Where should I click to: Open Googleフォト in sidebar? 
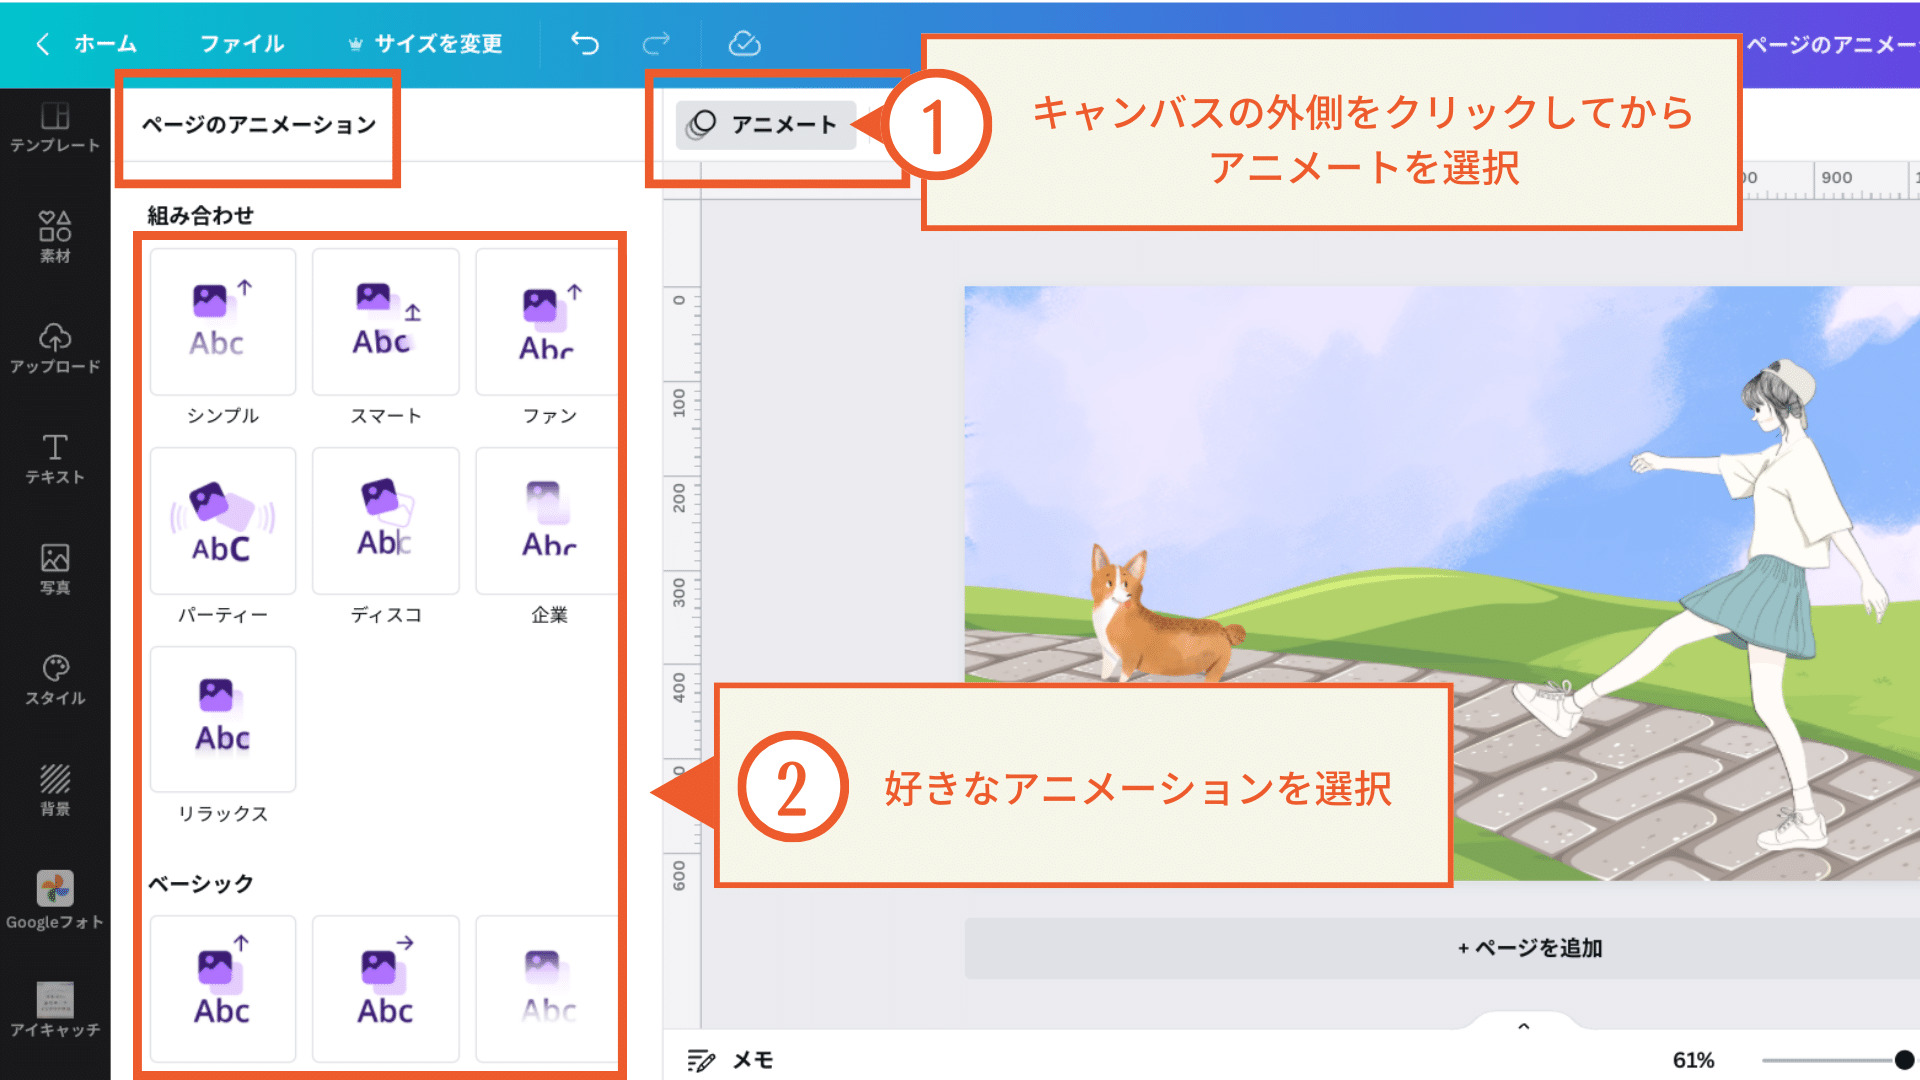click(55, 900)
